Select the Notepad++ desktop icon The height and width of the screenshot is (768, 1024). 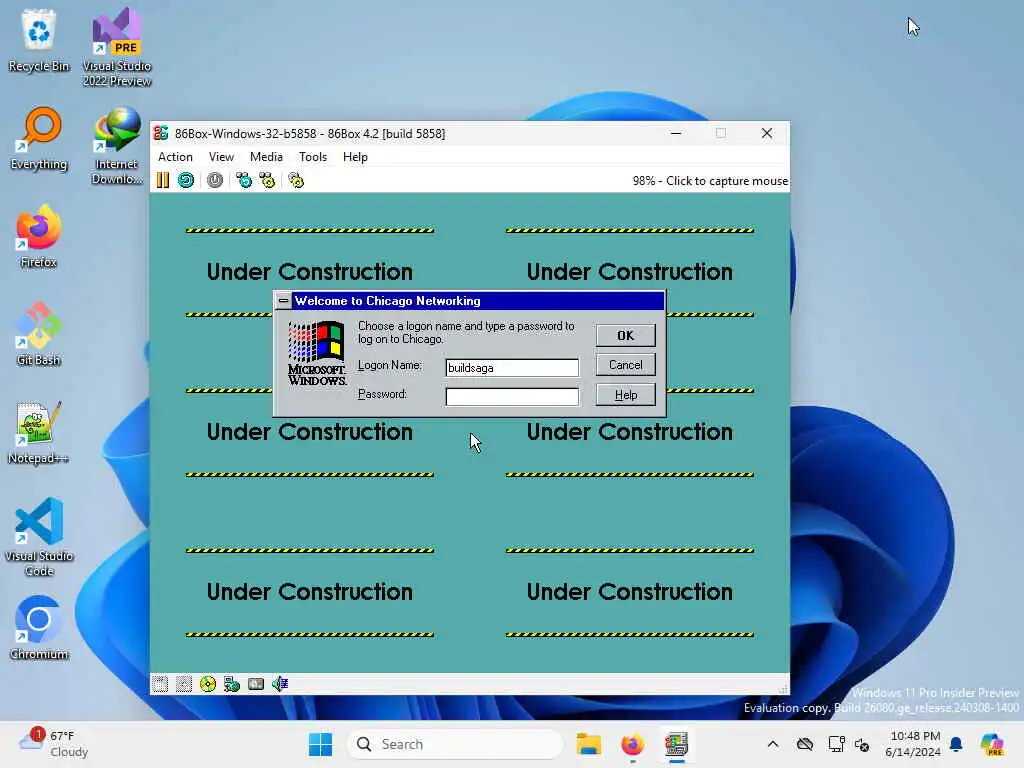[39, 432]
